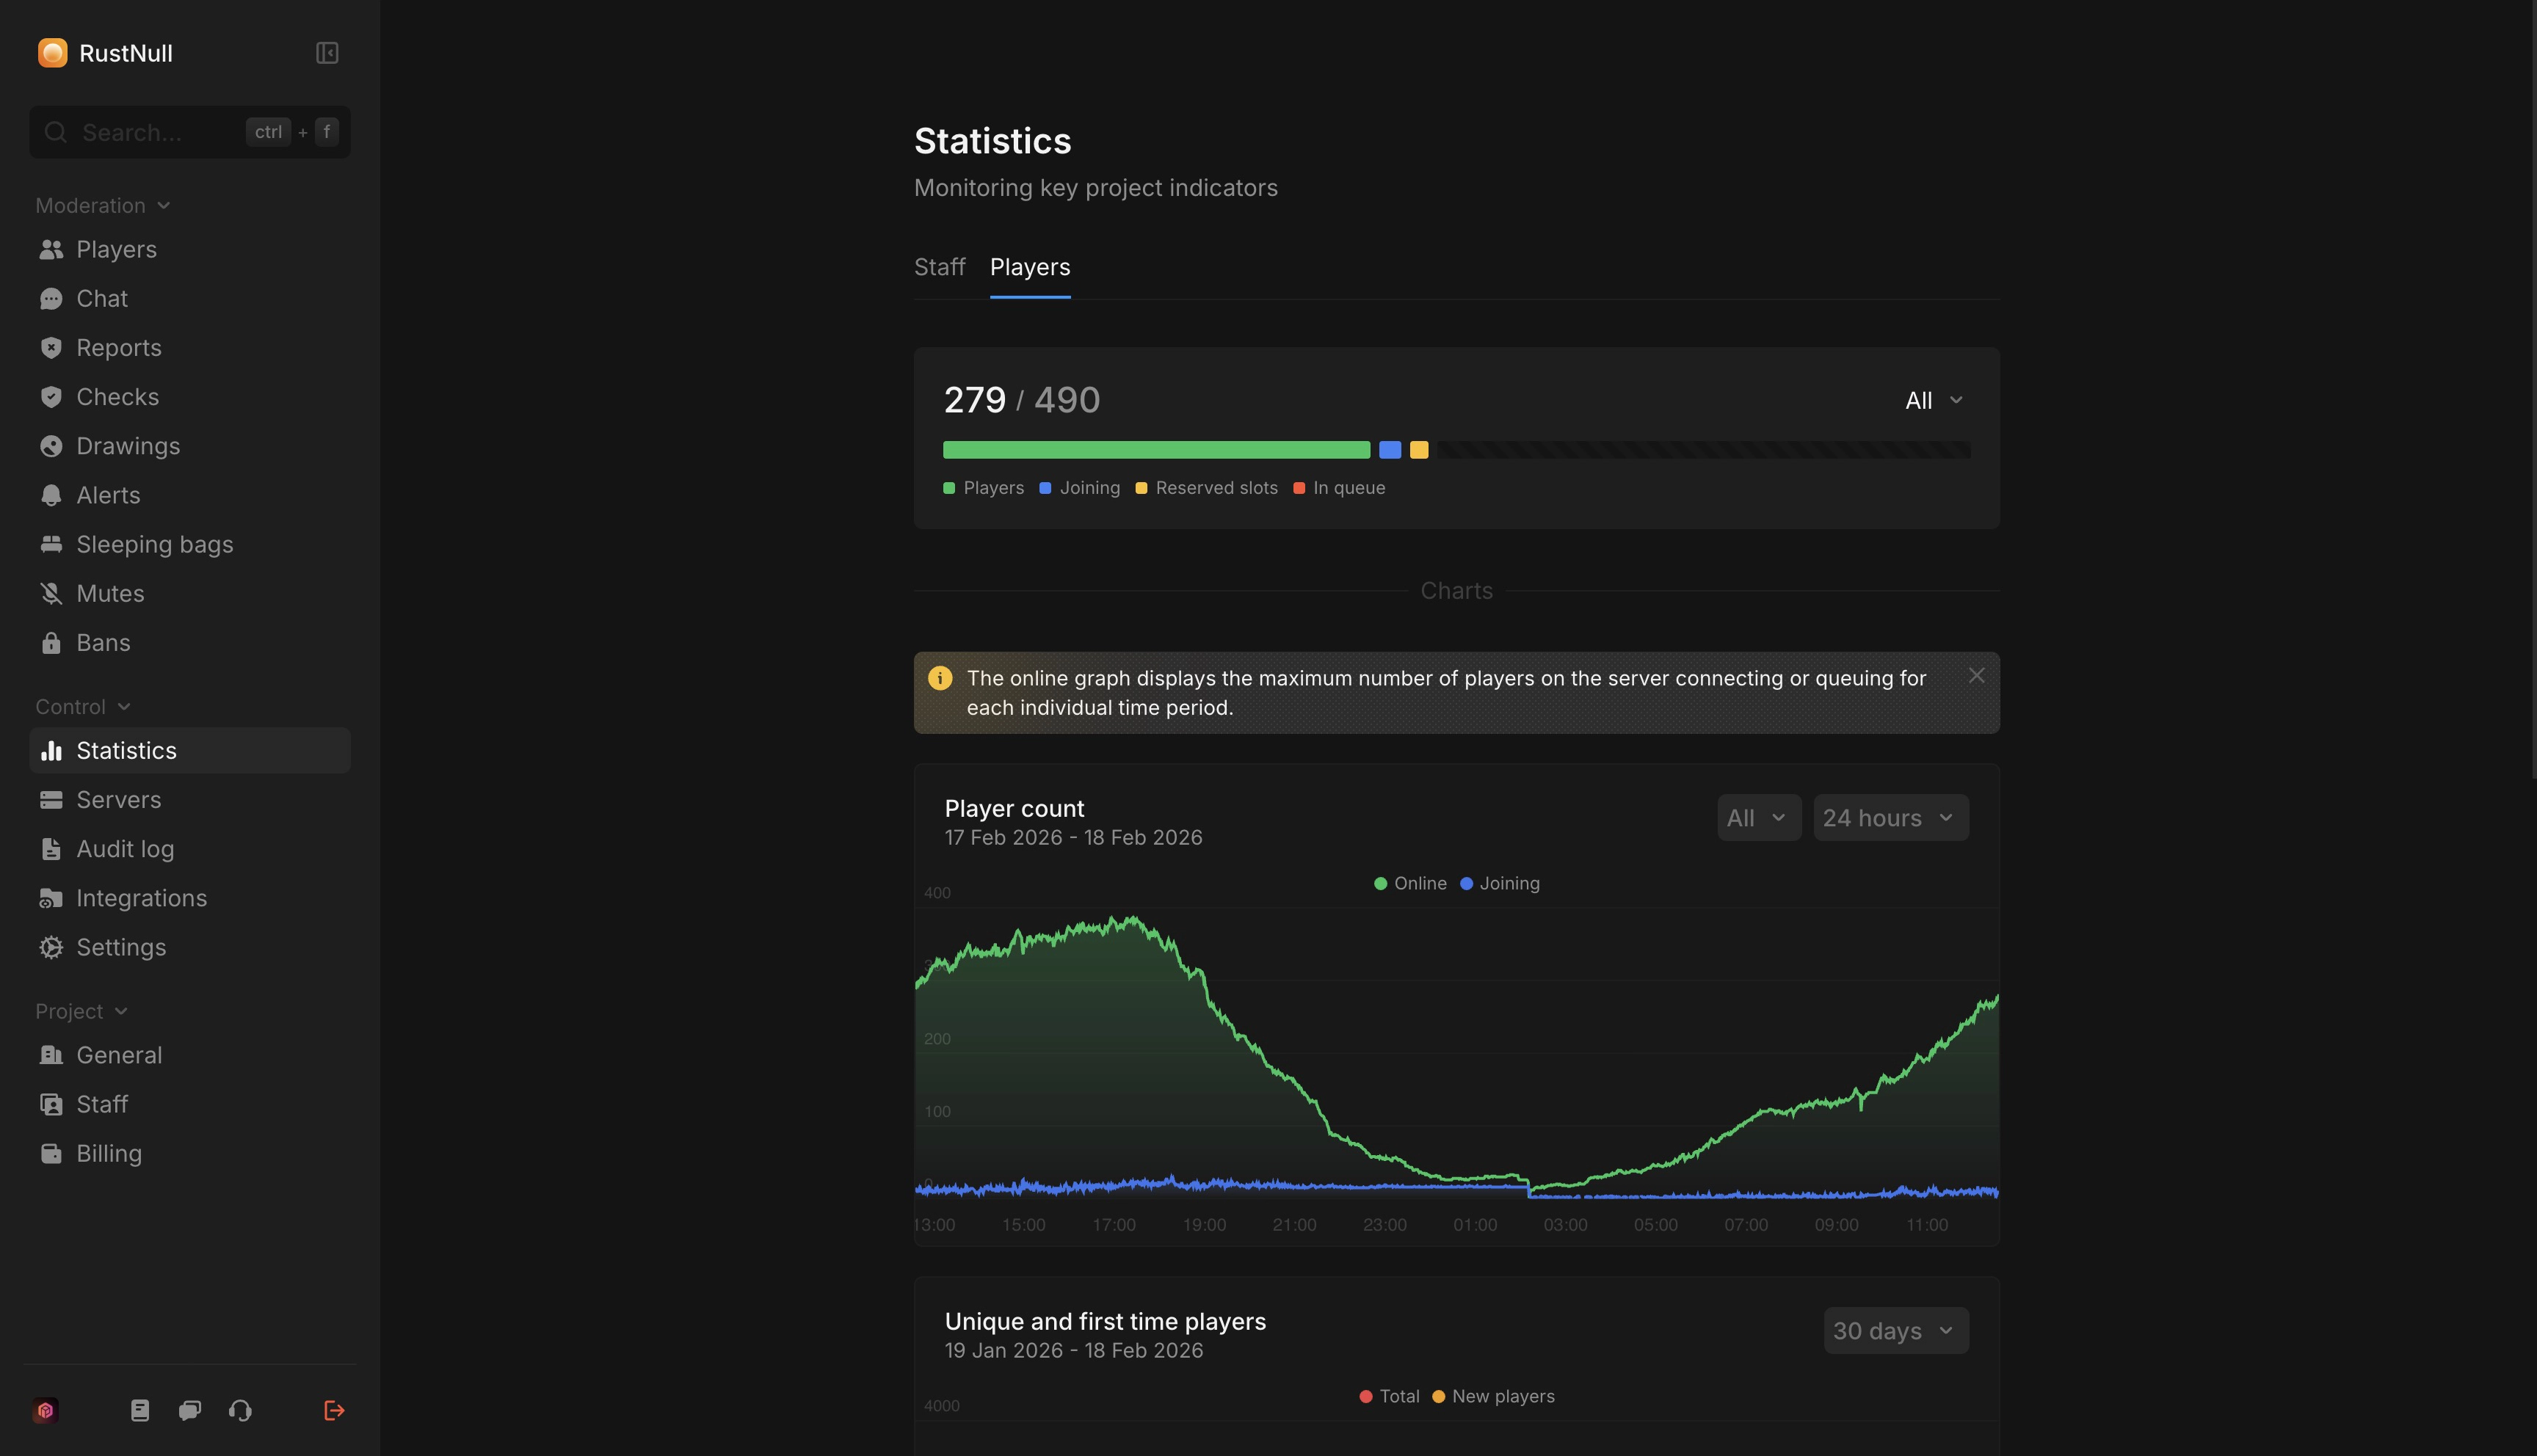Click the headset support icon at bottom
The height and width of the screenshot is (1456, 2537).
(239, 1410)
